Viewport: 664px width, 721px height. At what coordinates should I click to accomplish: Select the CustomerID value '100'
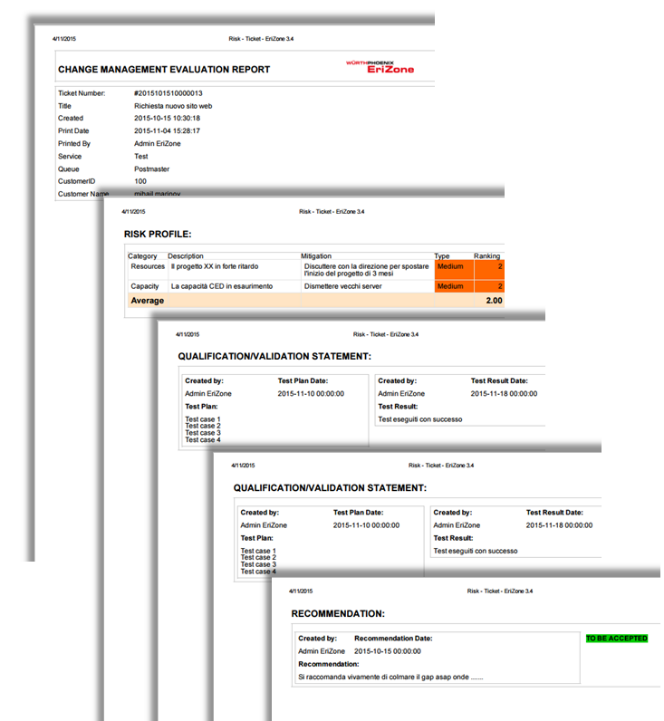(x=140, y=181)
